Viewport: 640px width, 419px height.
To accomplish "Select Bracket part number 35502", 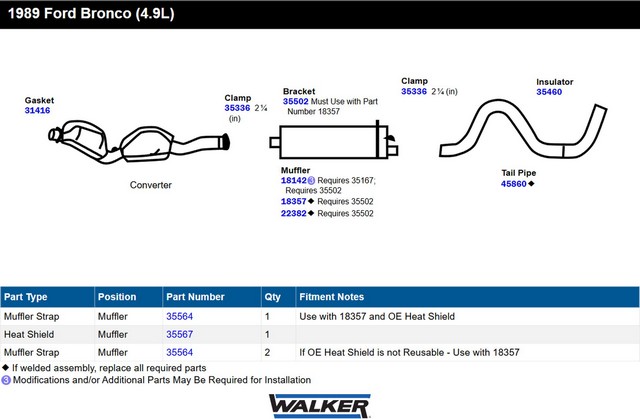I will pyautogui.click(x=296, y=101).
